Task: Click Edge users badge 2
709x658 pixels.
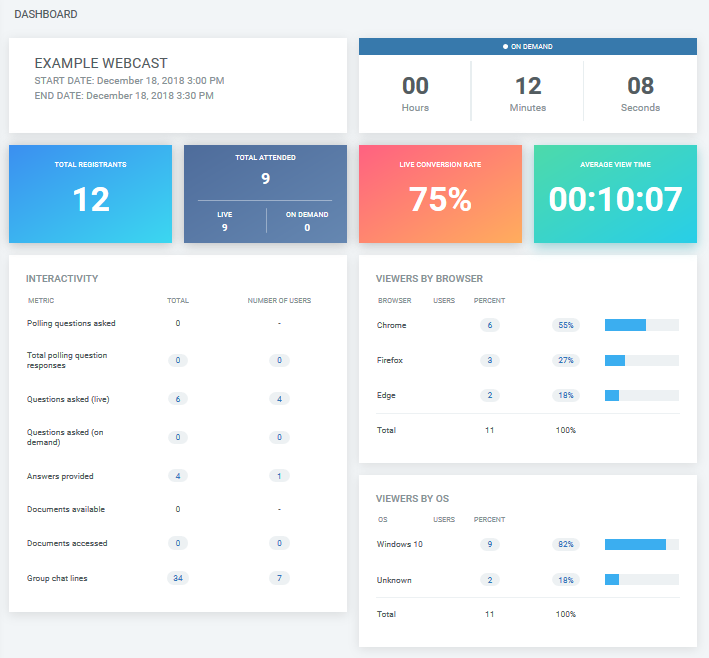Action: 490,395
